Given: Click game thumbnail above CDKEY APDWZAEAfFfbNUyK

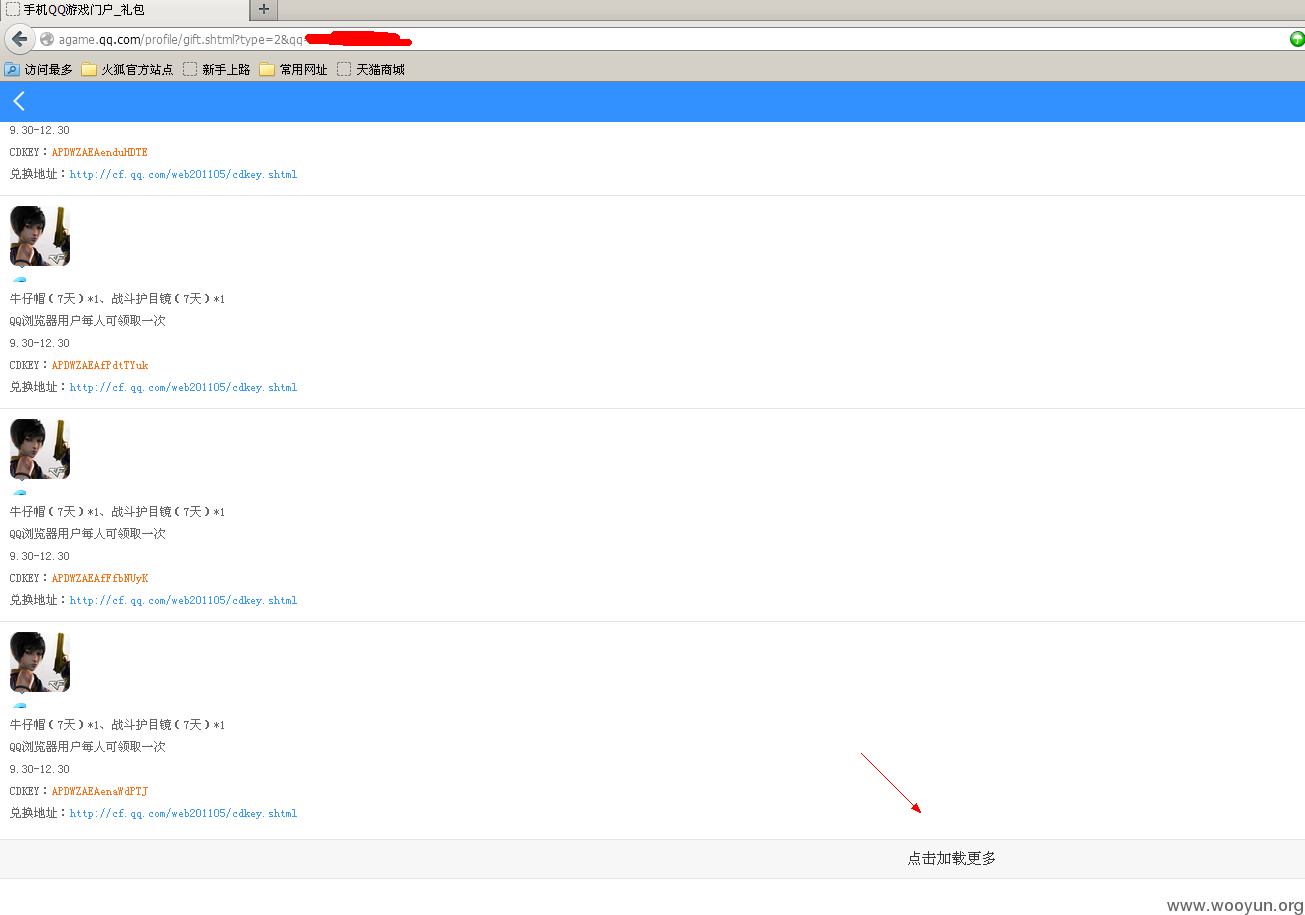Looking at the screenshot, I should (x=40, y=449).
